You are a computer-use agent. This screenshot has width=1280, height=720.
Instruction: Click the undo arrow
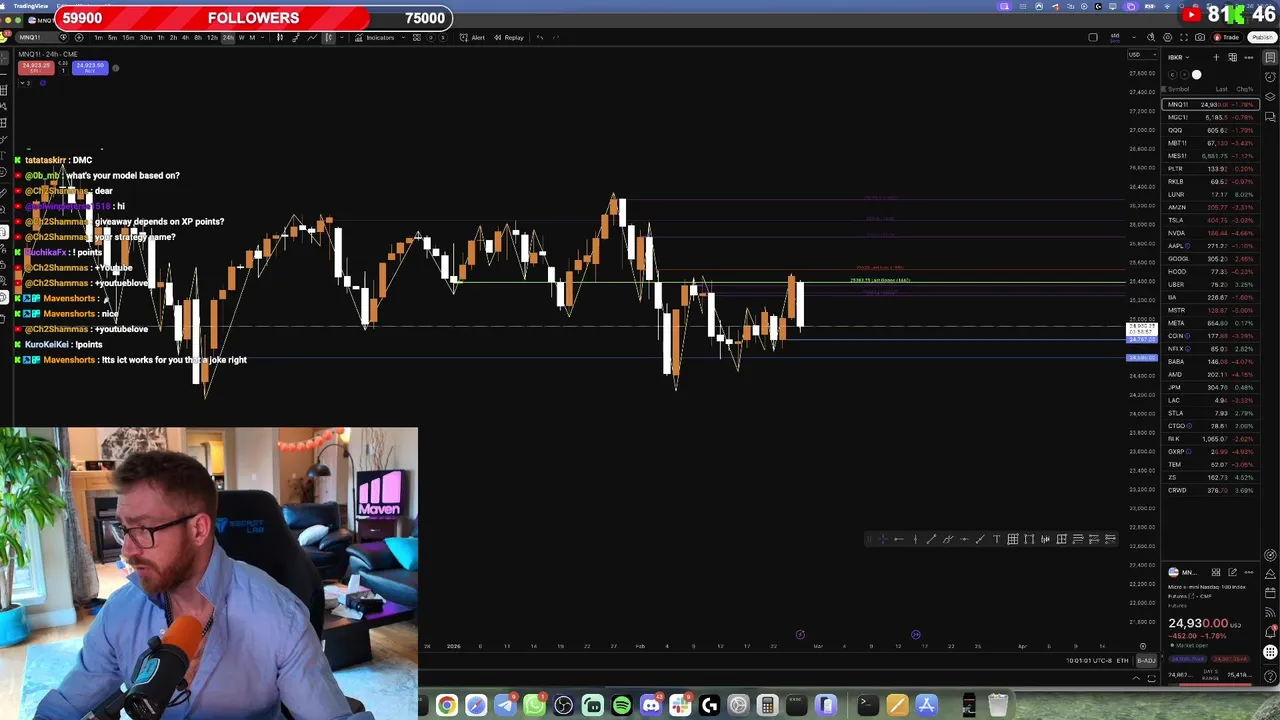540,38
